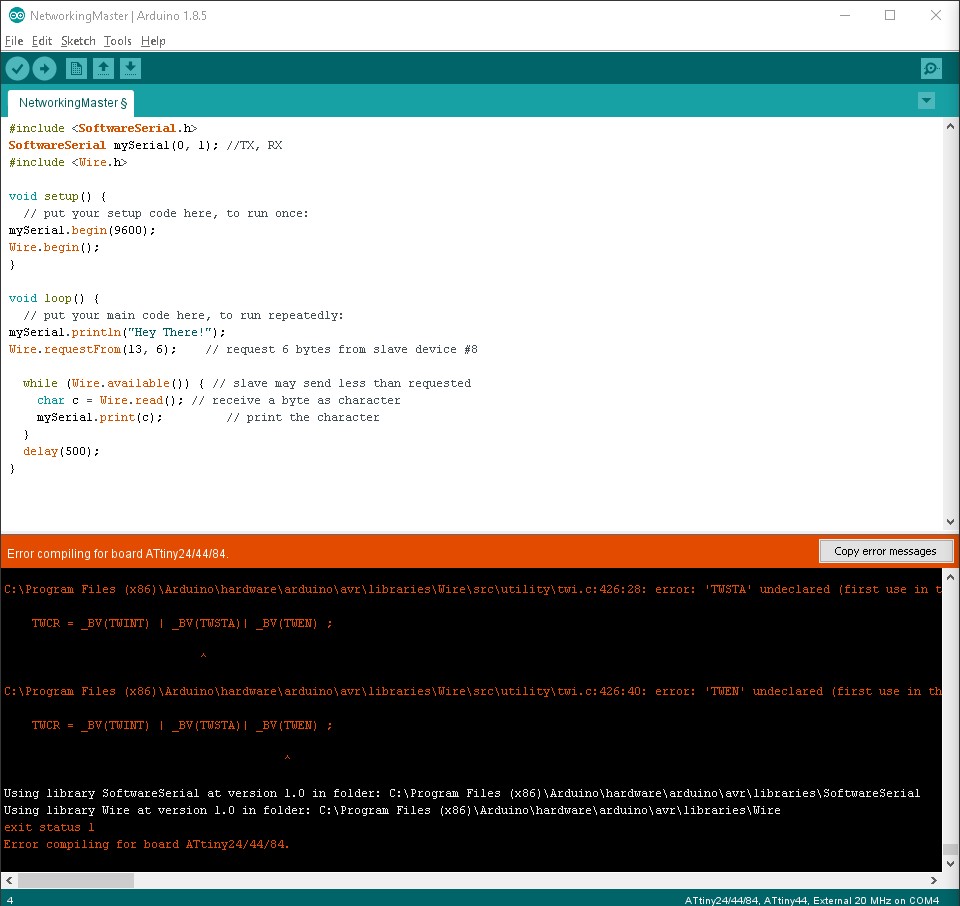Open the Help menu
Image resolution: width=960 pixels, height=906 pixels.
[153, 41]
